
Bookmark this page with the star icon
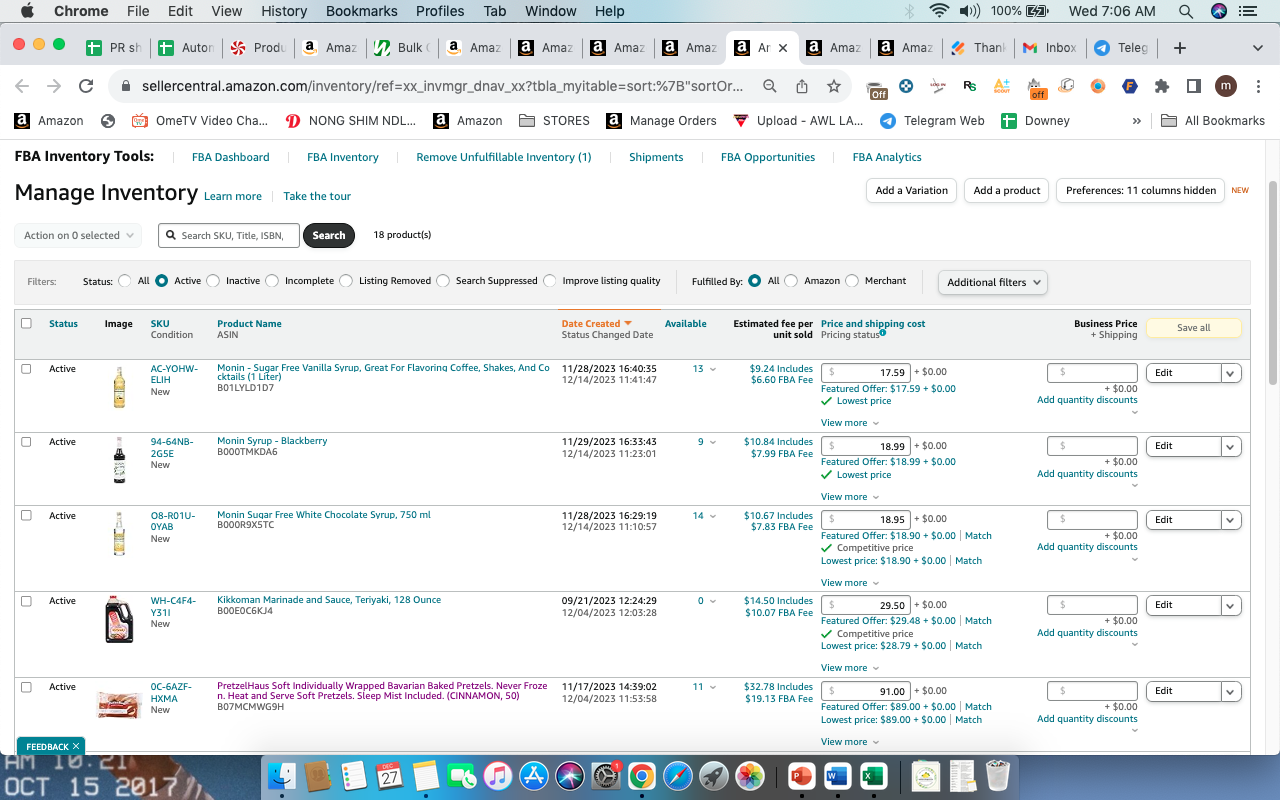(834, 87)
